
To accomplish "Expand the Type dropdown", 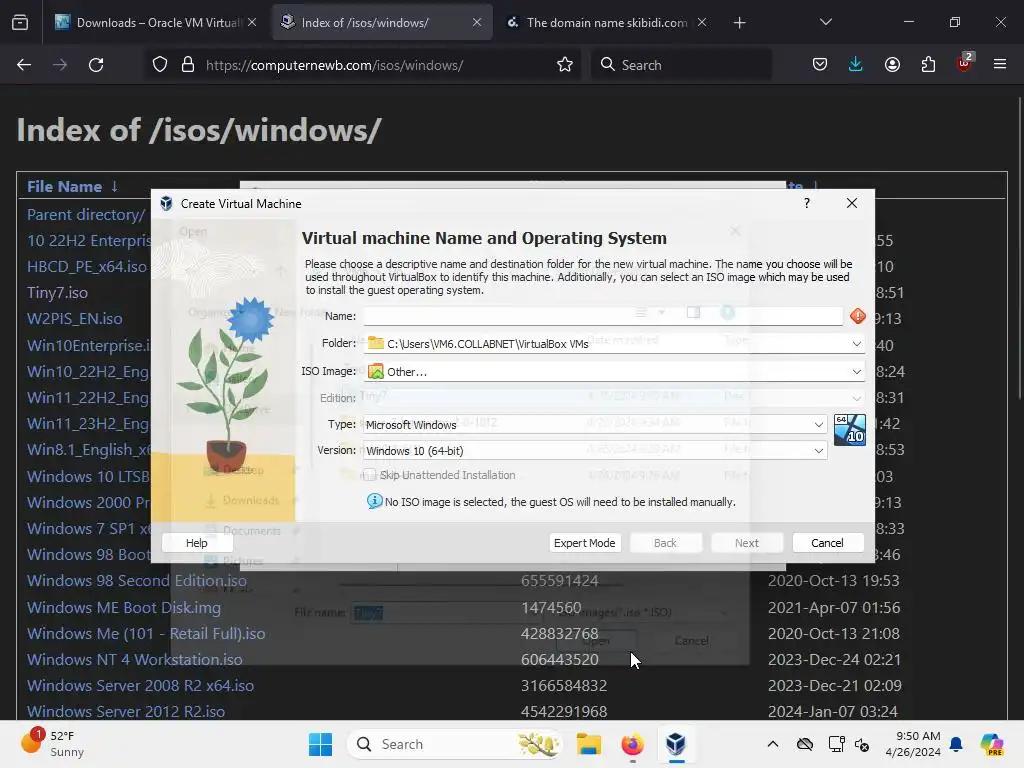I will [818, 424].
